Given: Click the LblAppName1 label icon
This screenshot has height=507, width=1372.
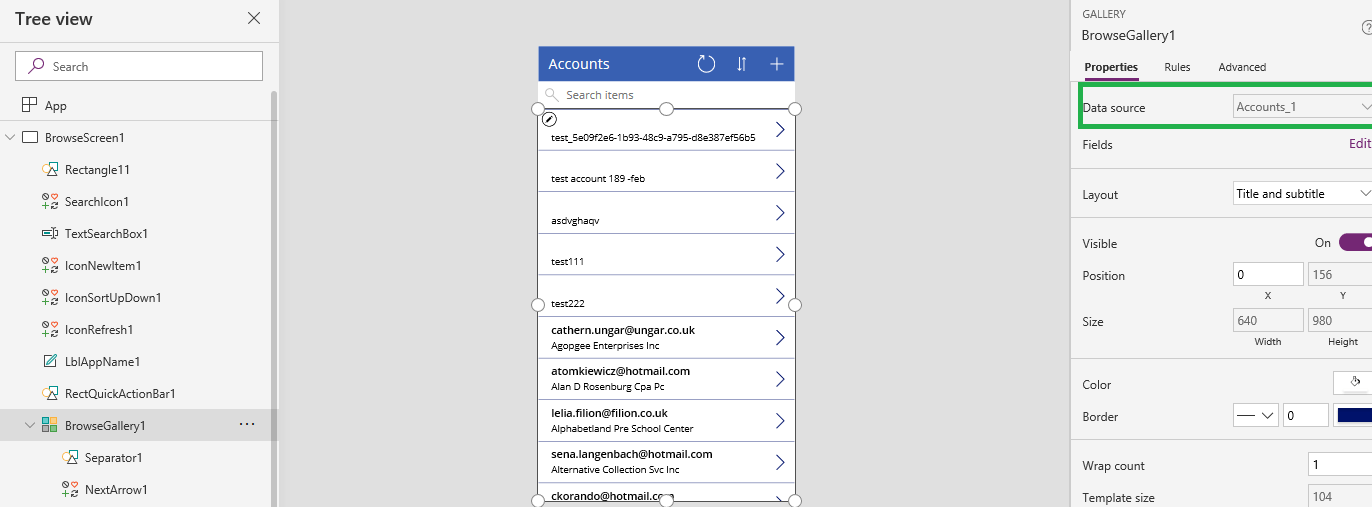Looking at the screenshot, I should (50, 361).
